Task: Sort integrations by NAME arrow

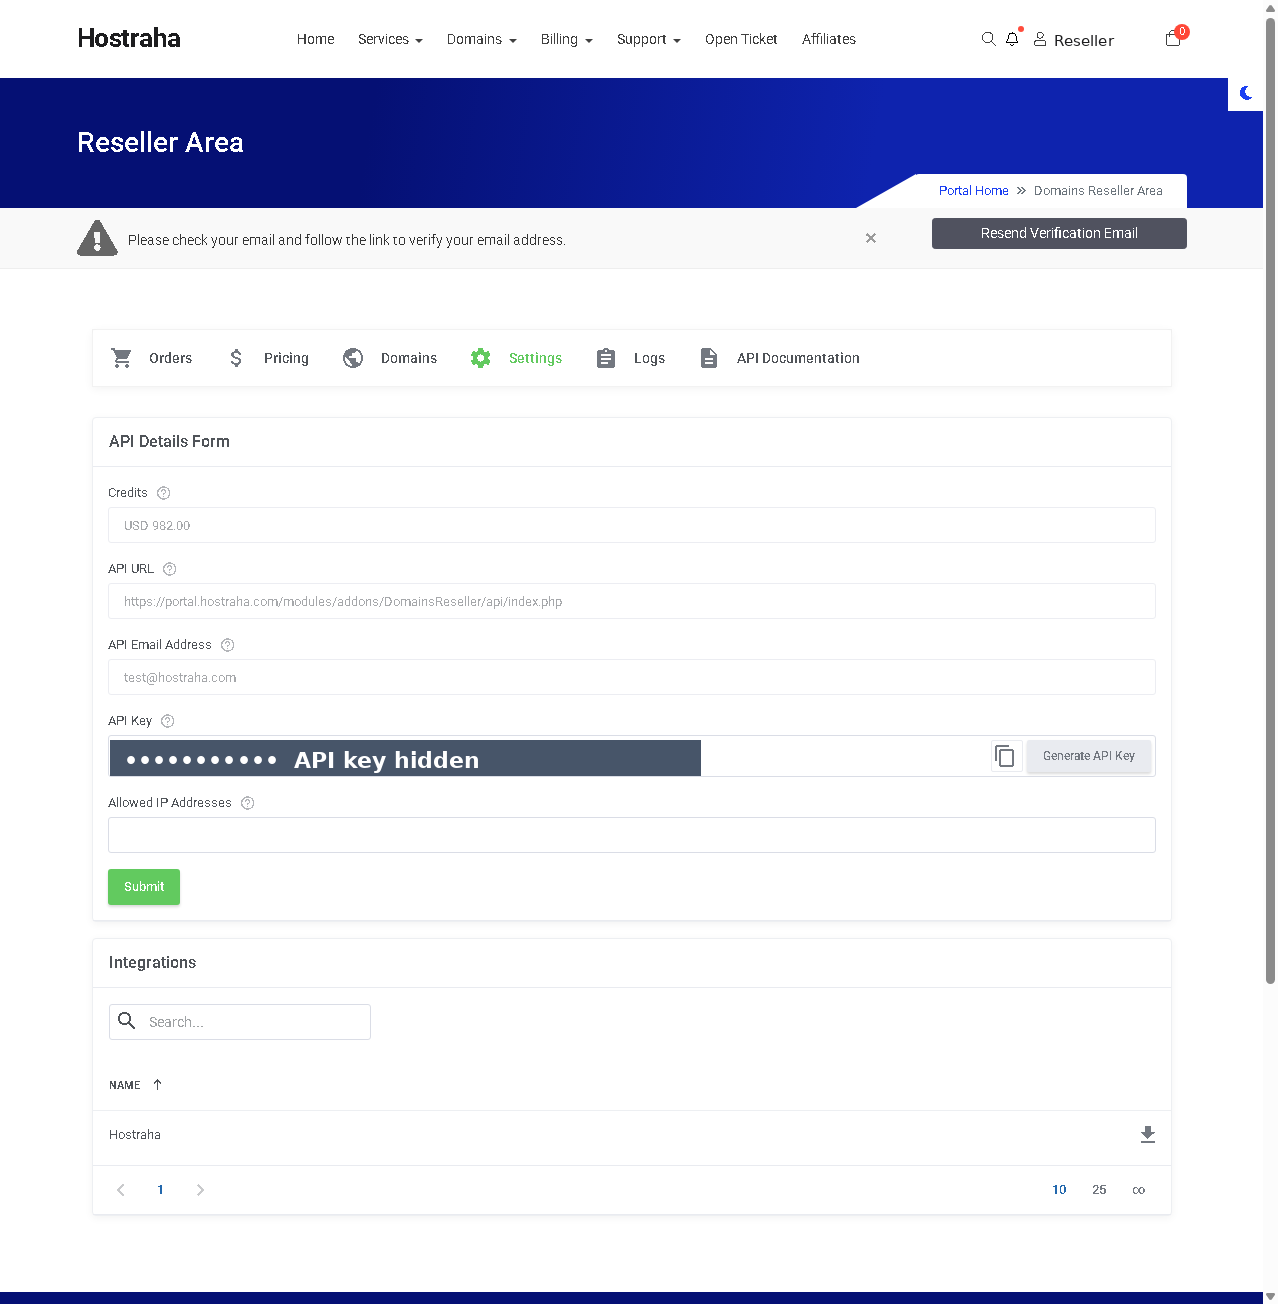Action: [157, 1084]
